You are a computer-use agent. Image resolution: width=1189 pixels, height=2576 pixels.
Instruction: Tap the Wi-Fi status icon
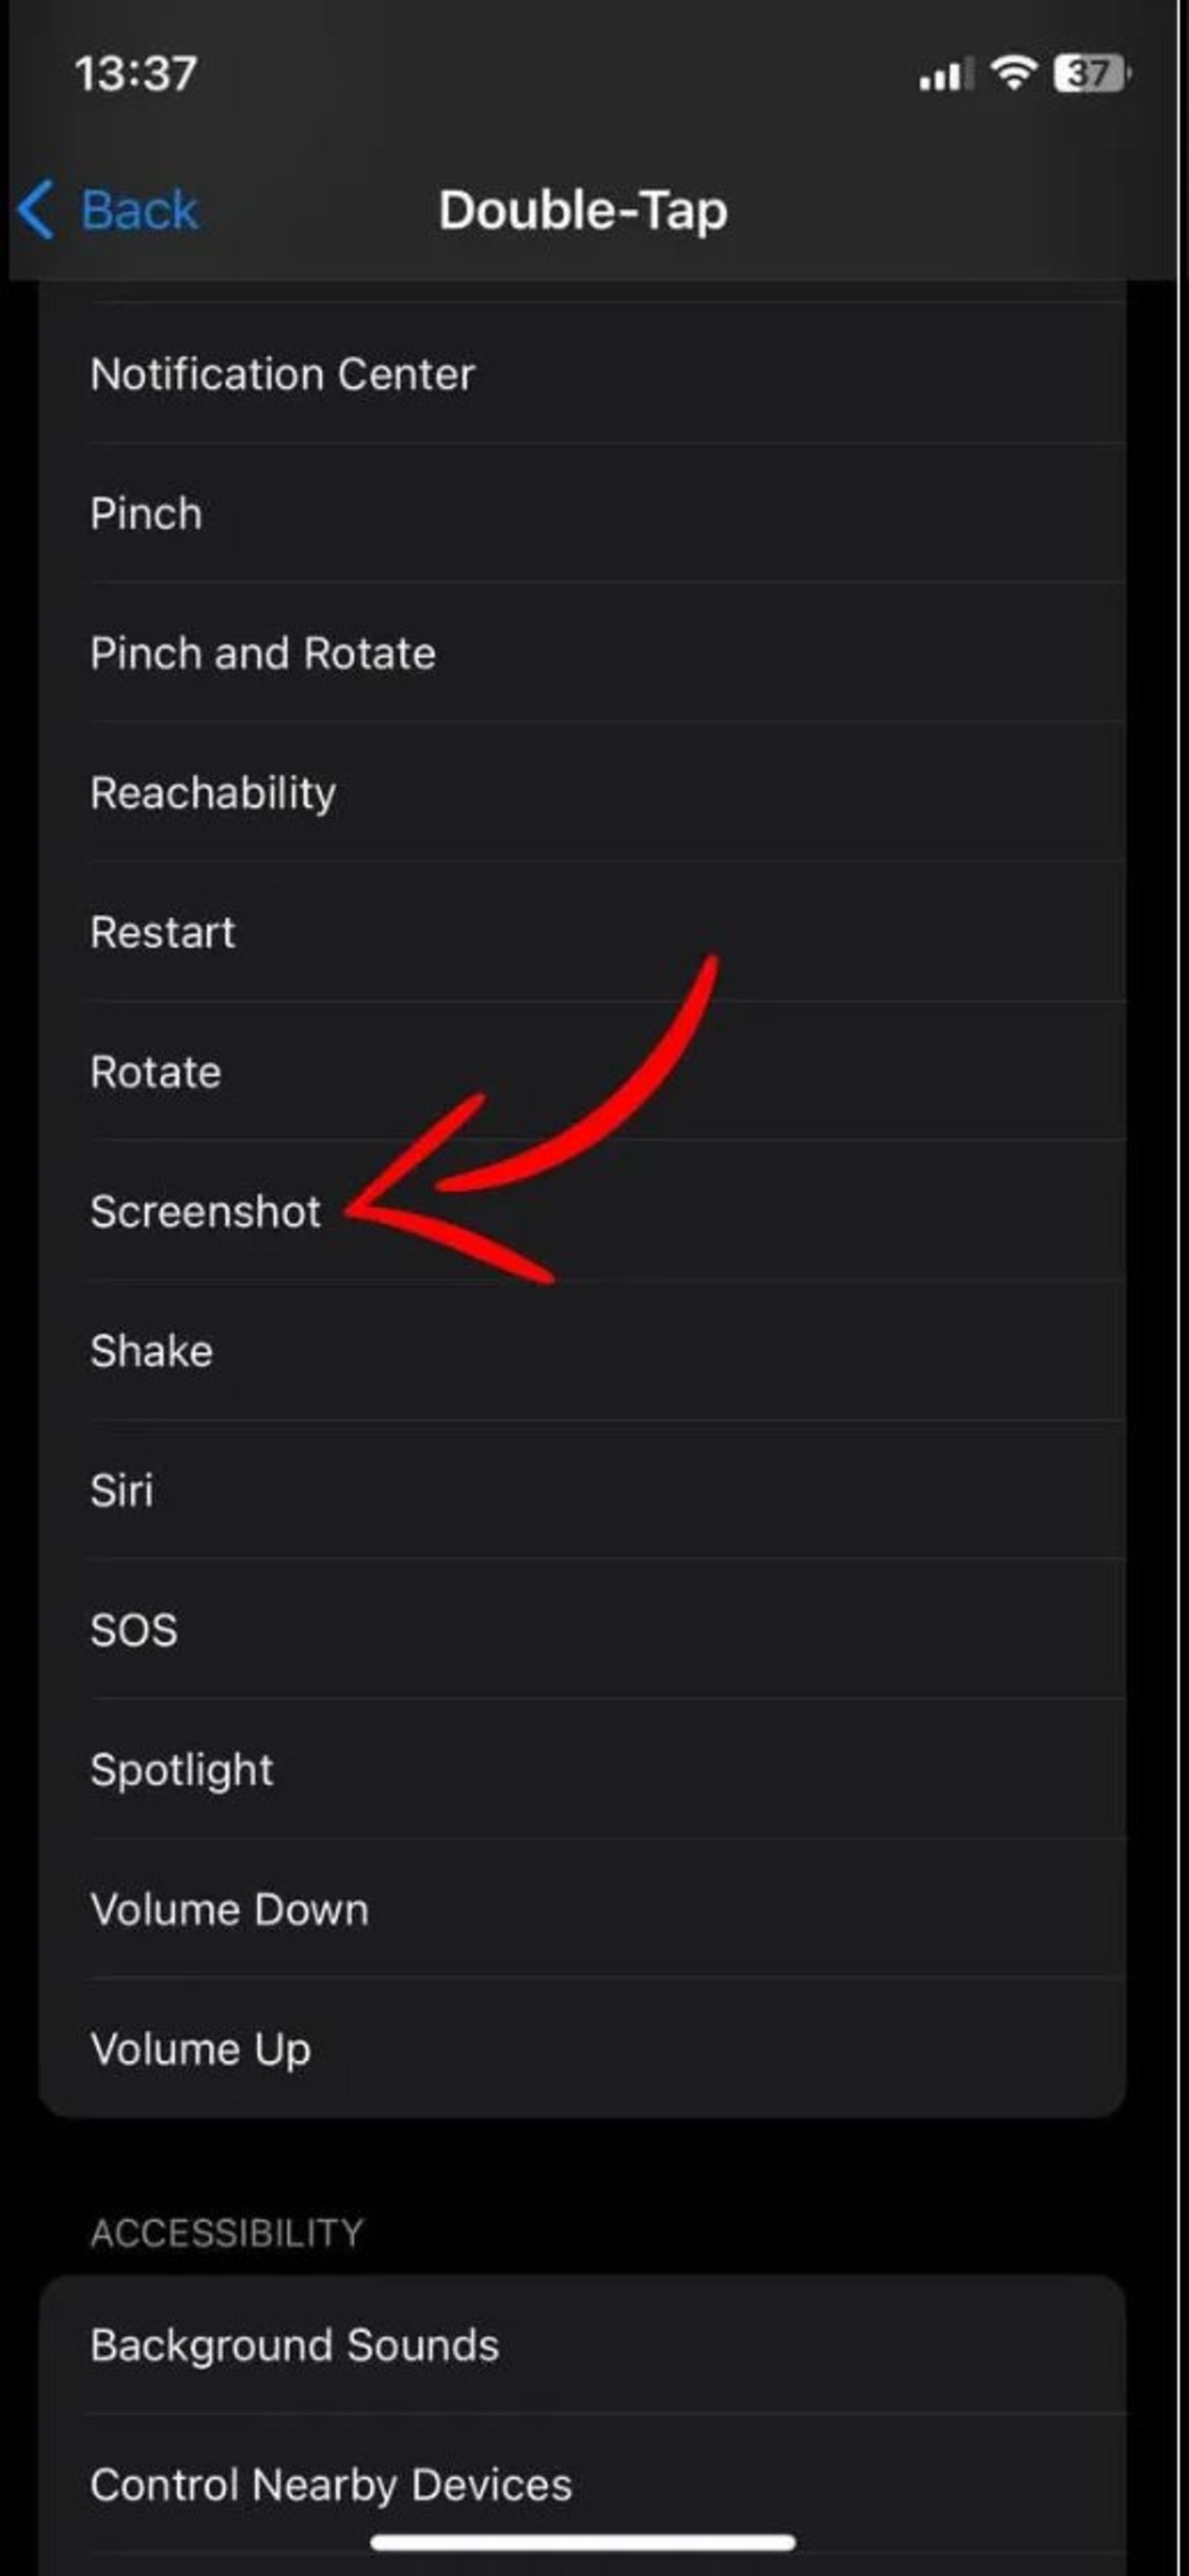1013,73
